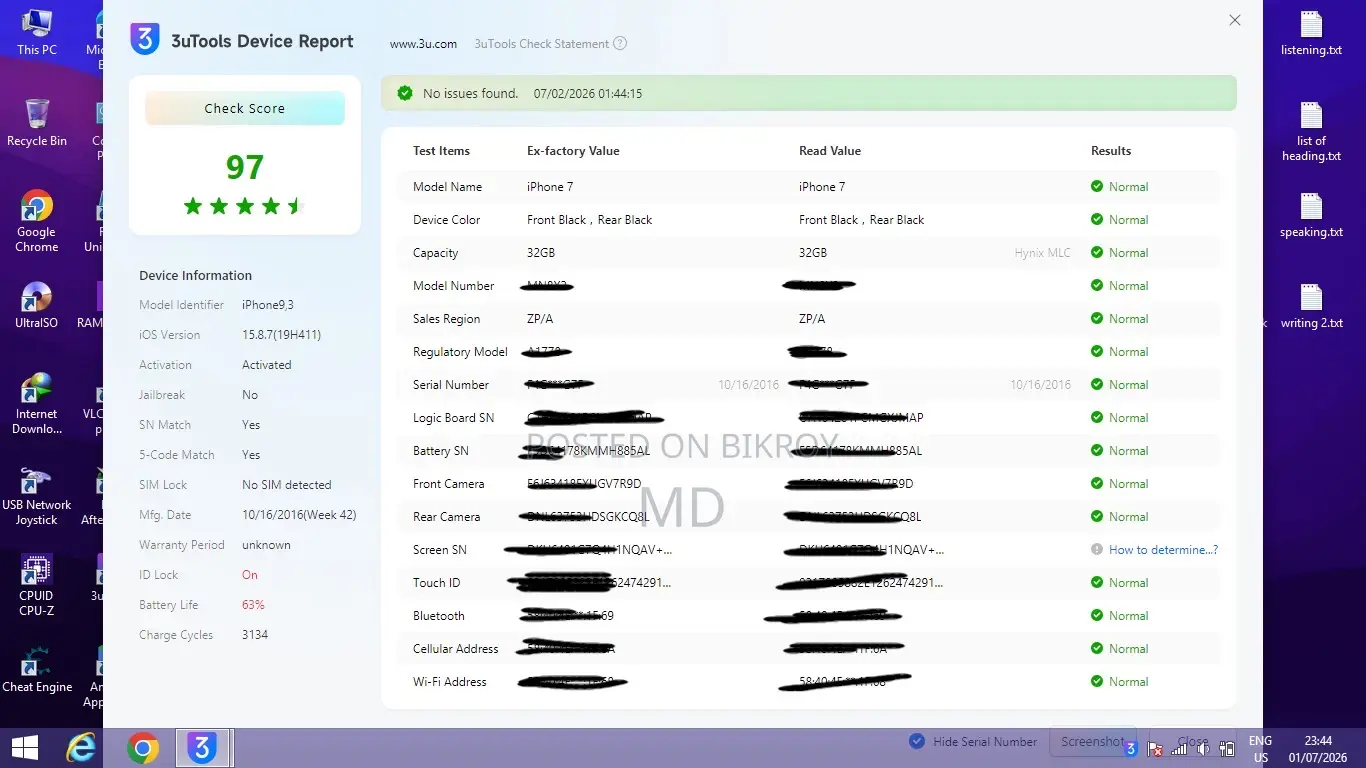Switch to the 3uTools taskbar button

[x=203, y=748]
